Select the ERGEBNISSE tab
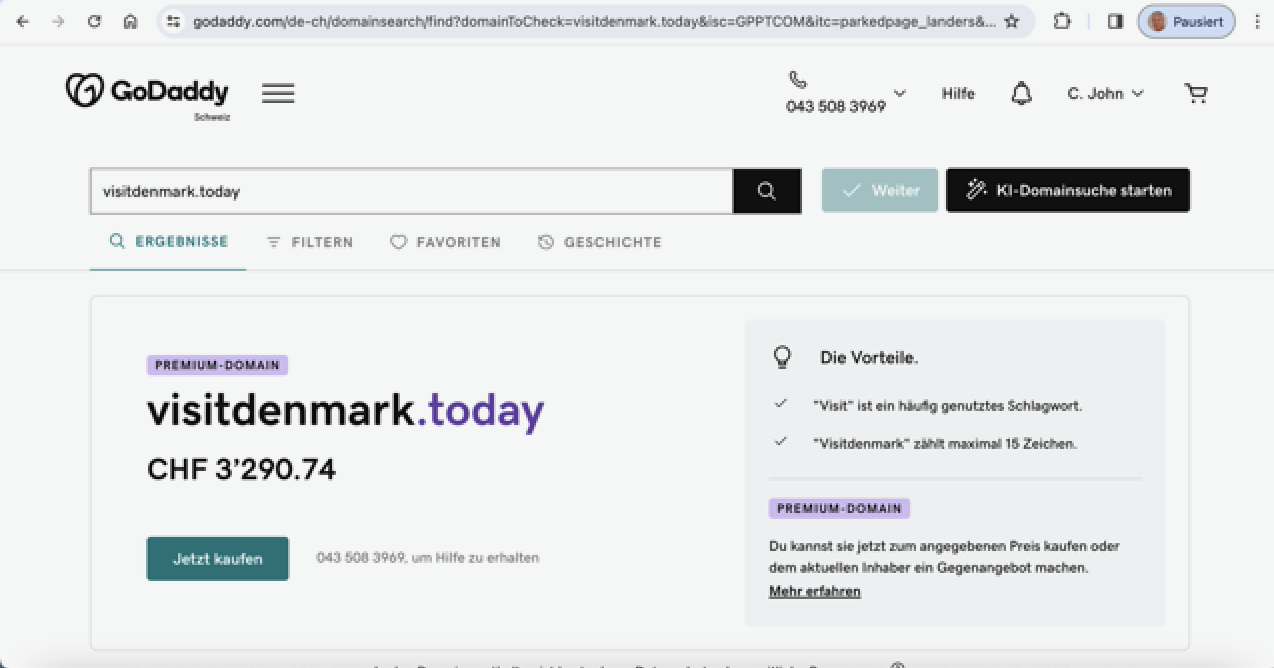Image resolution: width=1274 pixels, height=668 pixels. pos(168,242)
